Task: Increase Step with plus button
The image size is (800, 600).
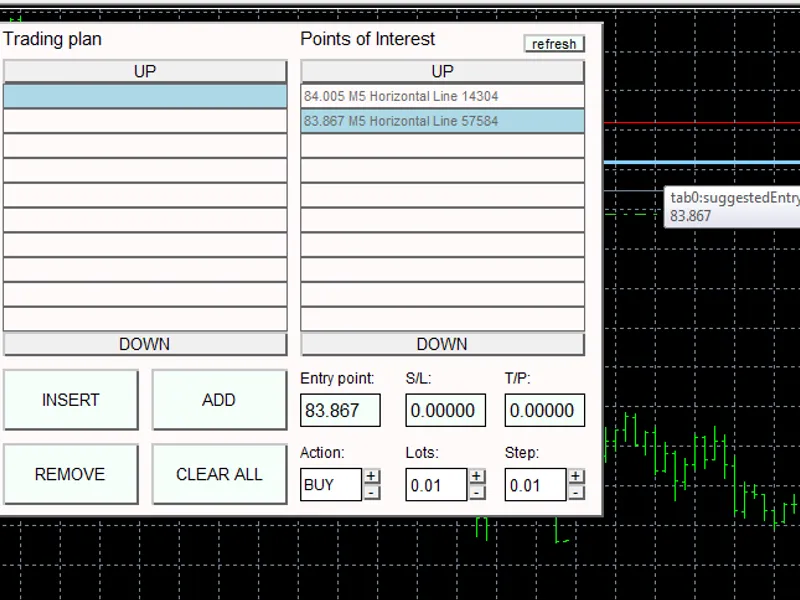Action: (576, 476)
